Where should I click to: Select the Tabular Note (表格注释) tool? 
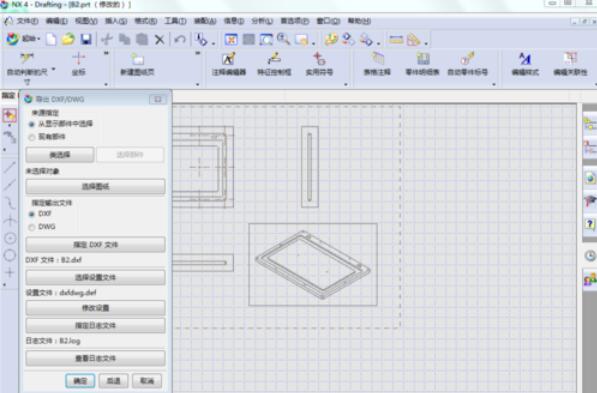[377, 64]
